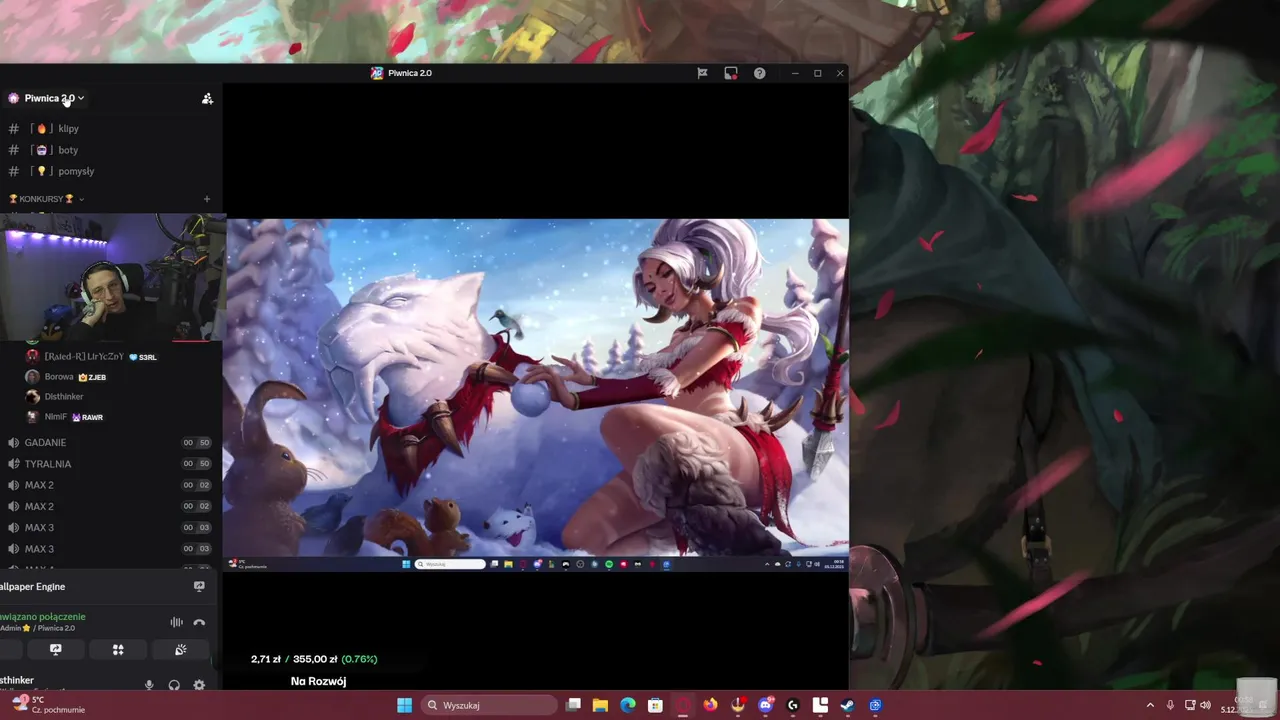Open the Discord taskbar icon with 9+ badge
Image resolution: width=1280 pixels, height=720 pixels.
pyautogui.click(x=766, y=705)
